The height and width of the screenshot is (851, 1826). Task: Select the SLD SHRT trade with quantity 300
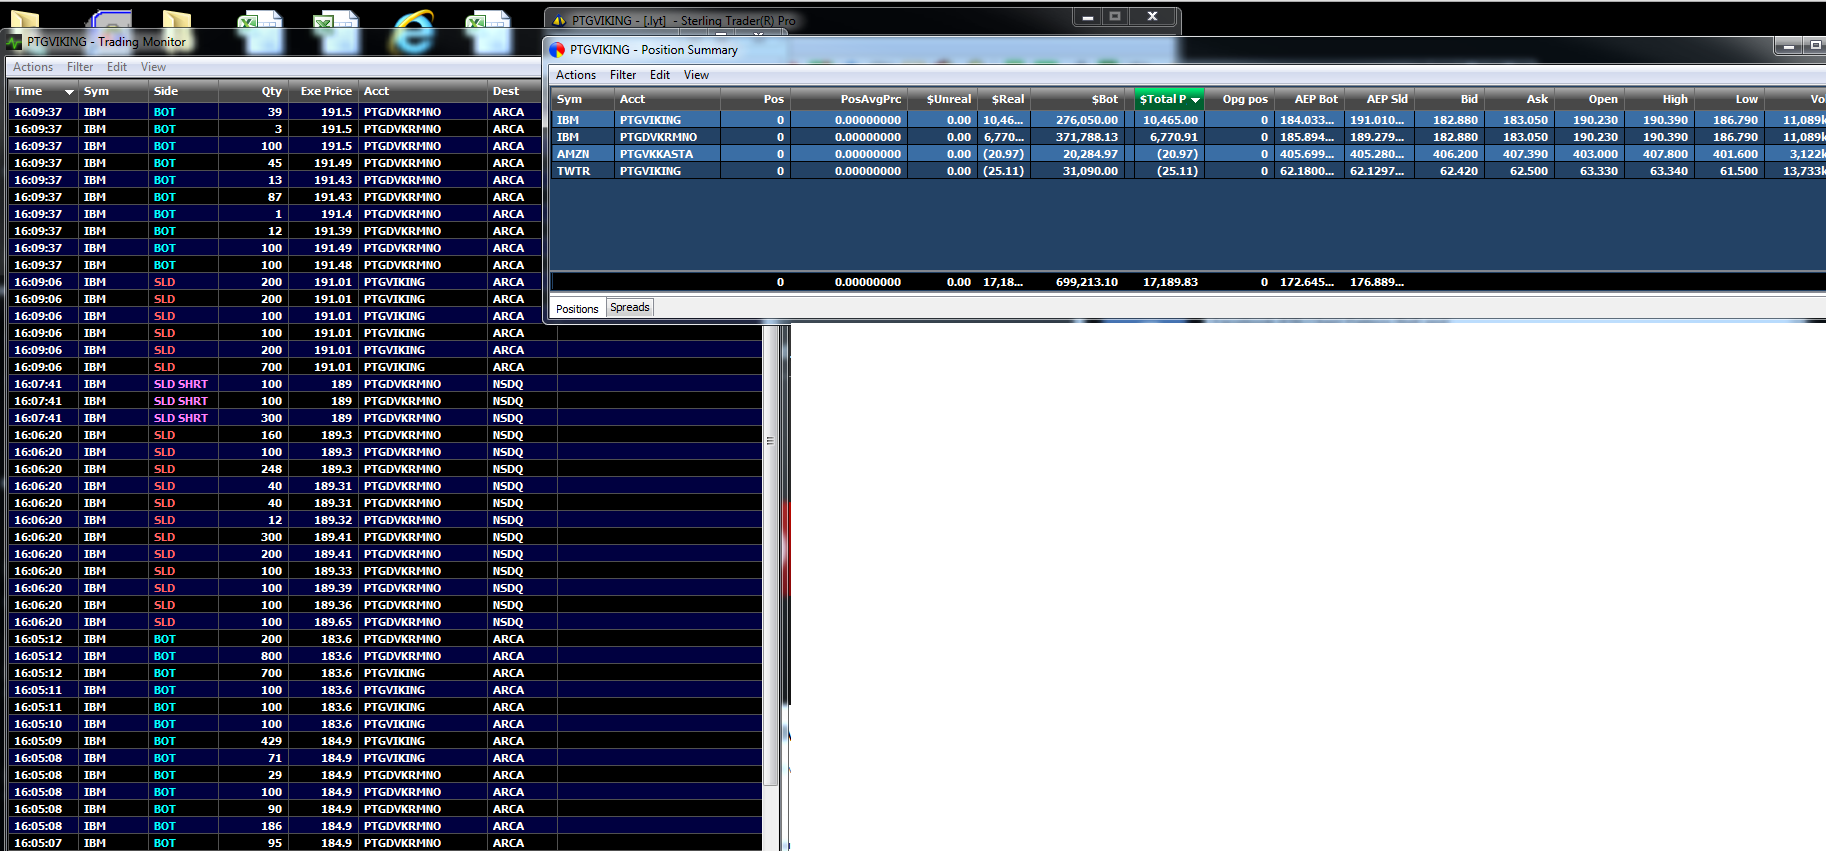pos(385,418)
